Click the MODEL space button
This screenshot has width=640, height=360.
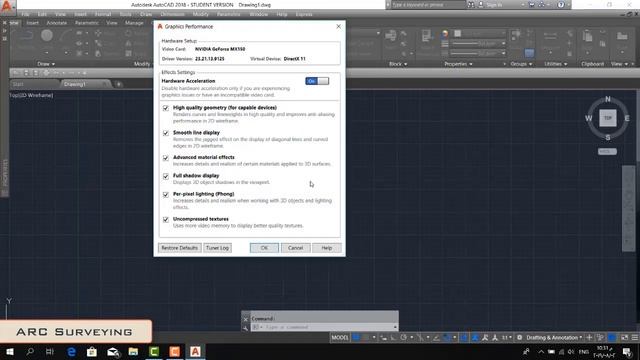click(x=340, y=338)
